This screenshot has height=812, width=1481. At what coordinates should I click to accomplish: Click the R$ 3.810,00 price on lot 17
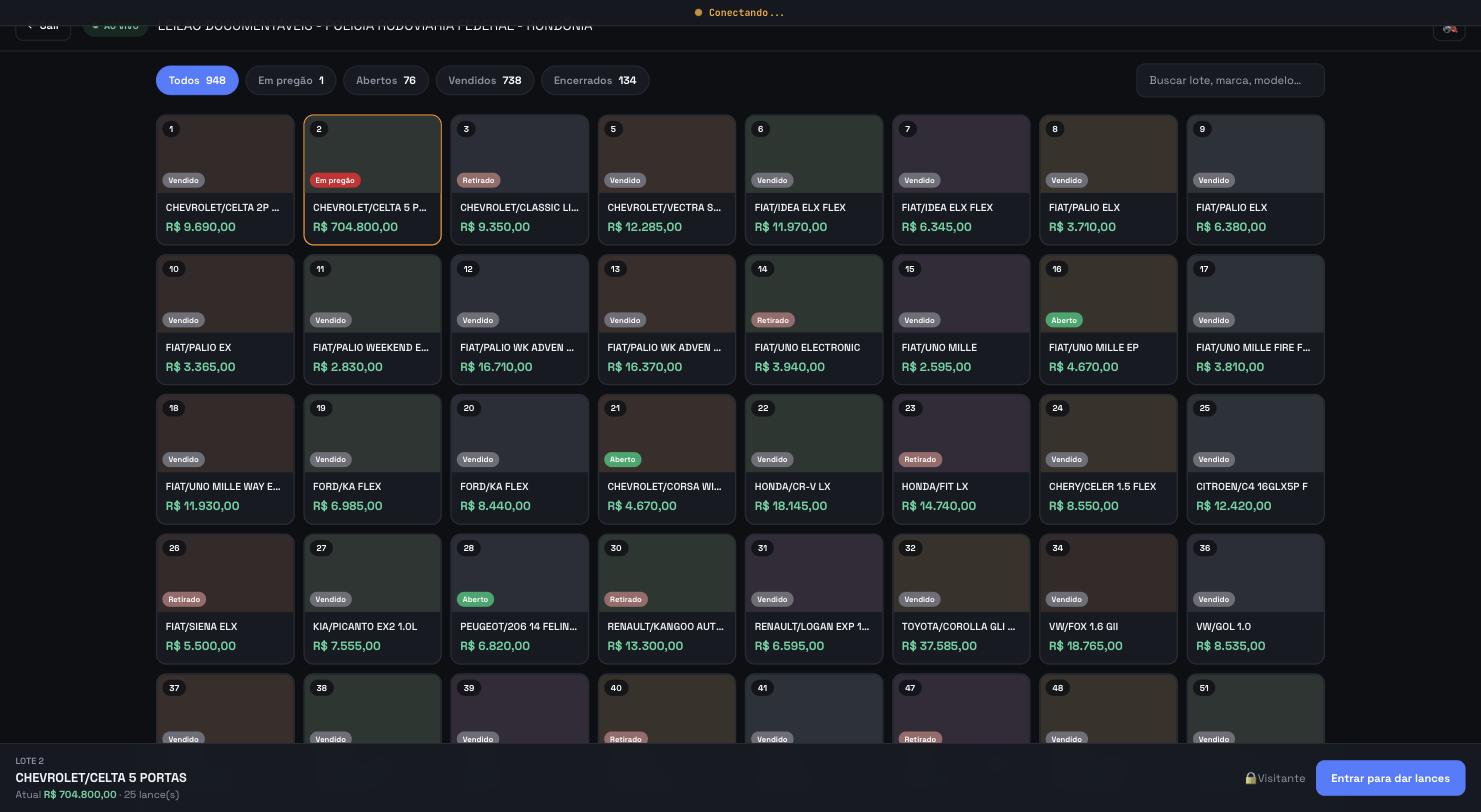pyautogui.click(x=1230, y=367)
